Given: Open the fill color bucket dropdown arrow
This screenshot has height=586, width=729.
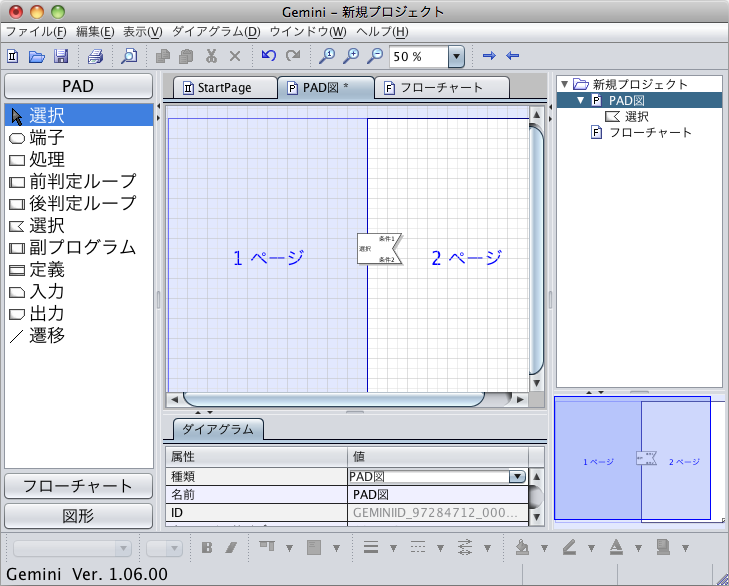Looking at the screenshot, I should [x=544, y=548].
